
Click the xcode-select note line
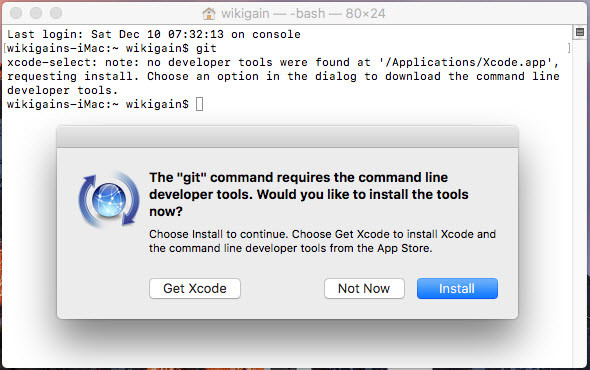(x=283, y=62)
